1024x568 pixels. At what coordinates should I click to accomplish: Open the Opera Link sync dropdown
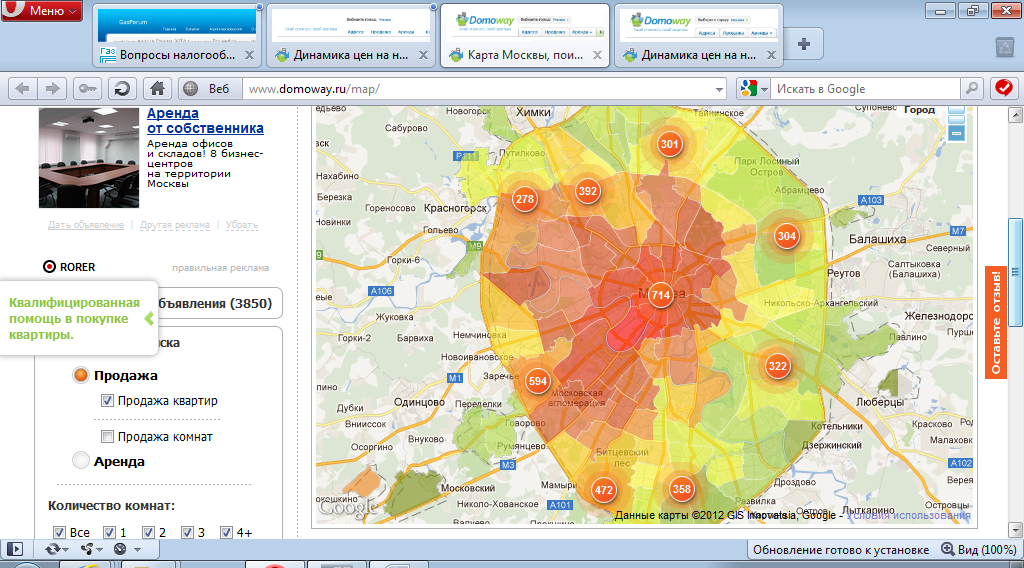point(57,549)
